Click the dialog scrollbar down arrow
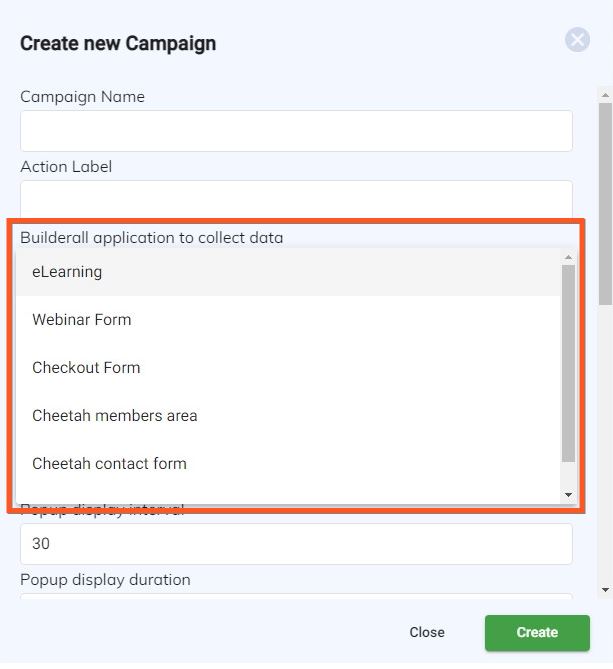Image resolution: width=613 pixels, height=669 pixels. tap(605, 590)
